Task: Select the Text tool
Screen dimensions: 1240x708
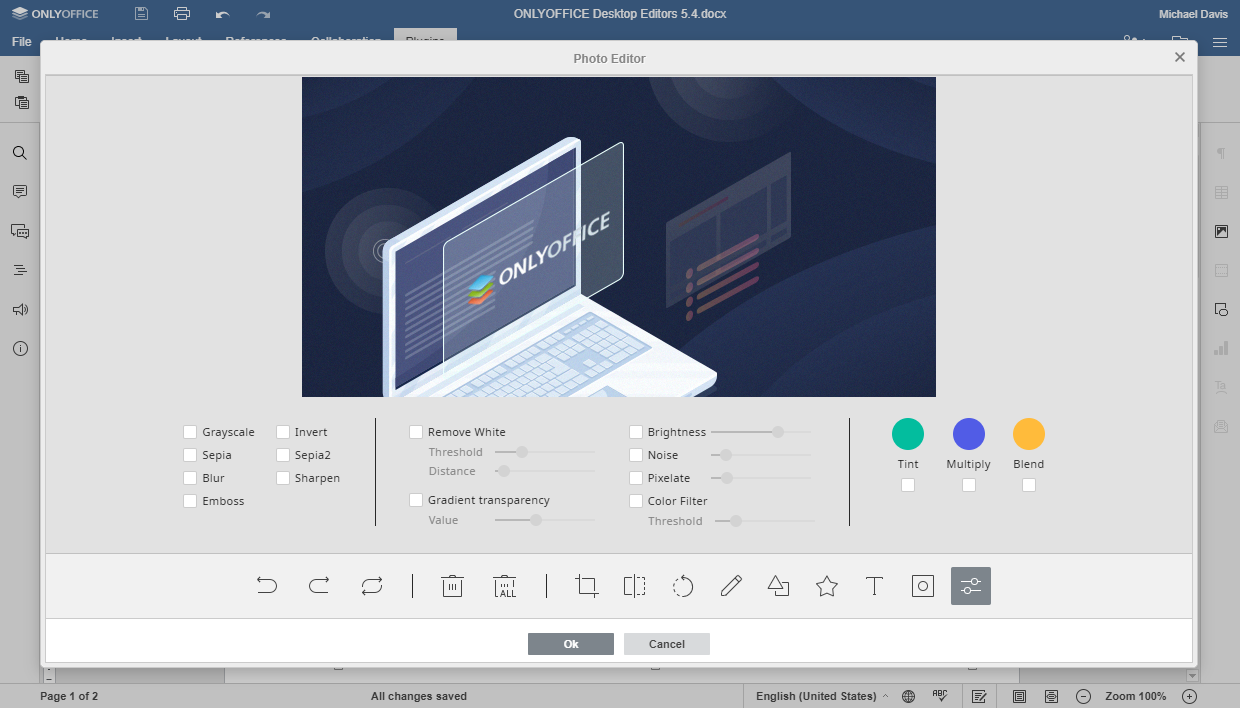Action: click(x=875, y=586)
